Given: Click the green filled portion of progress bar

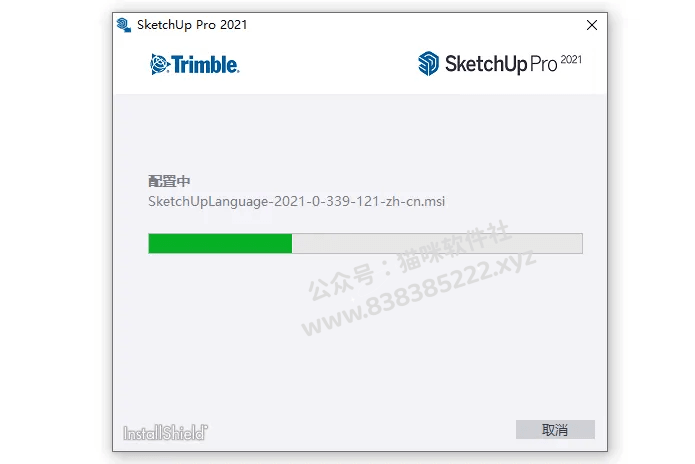Looking at the screenshot, I should click(x=220, y=243).
